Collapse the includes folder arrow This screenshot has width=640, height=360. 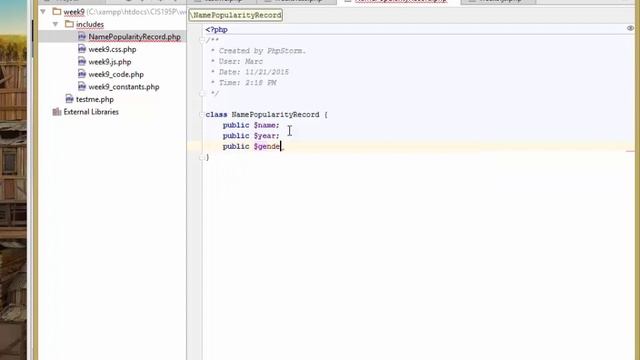(x=56, y=24)
